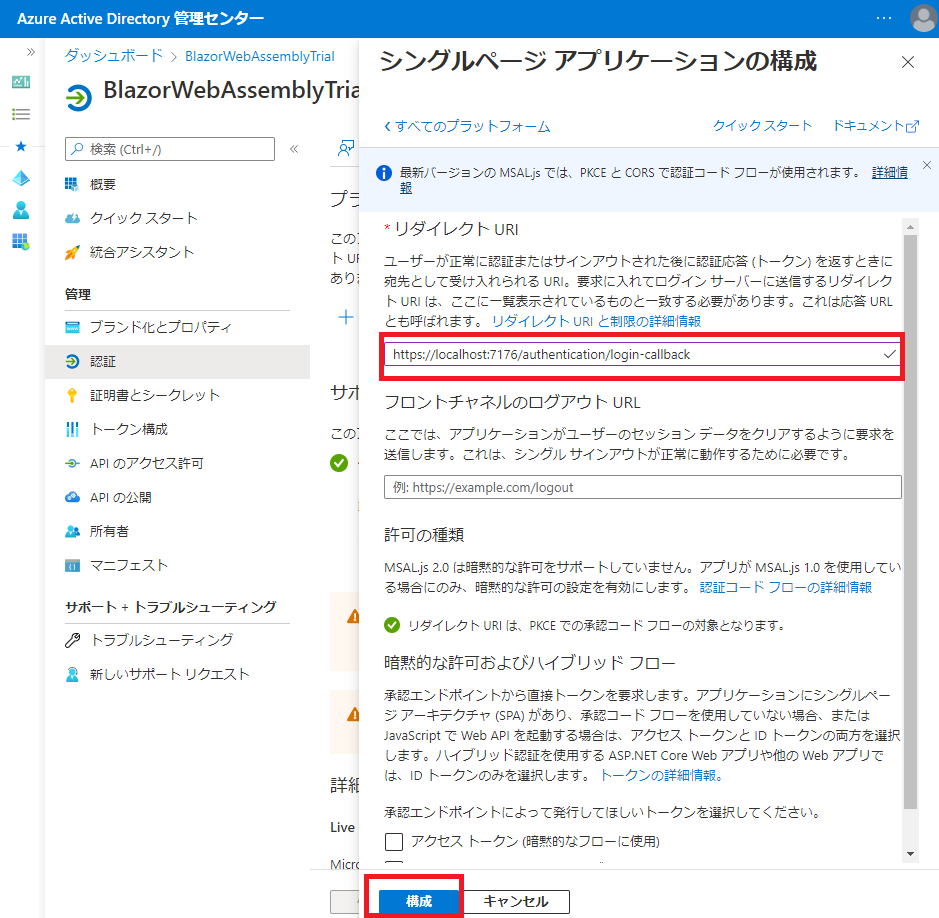This screenshot has width=939, height=918.
Task: Open ドキュメント external link
Action: click(876, 126)
